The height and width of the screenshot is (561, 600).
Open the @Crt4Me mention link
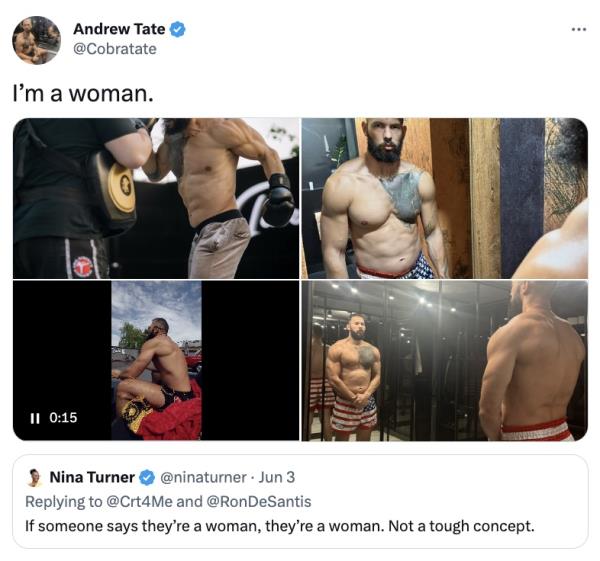tap(139, 502)
